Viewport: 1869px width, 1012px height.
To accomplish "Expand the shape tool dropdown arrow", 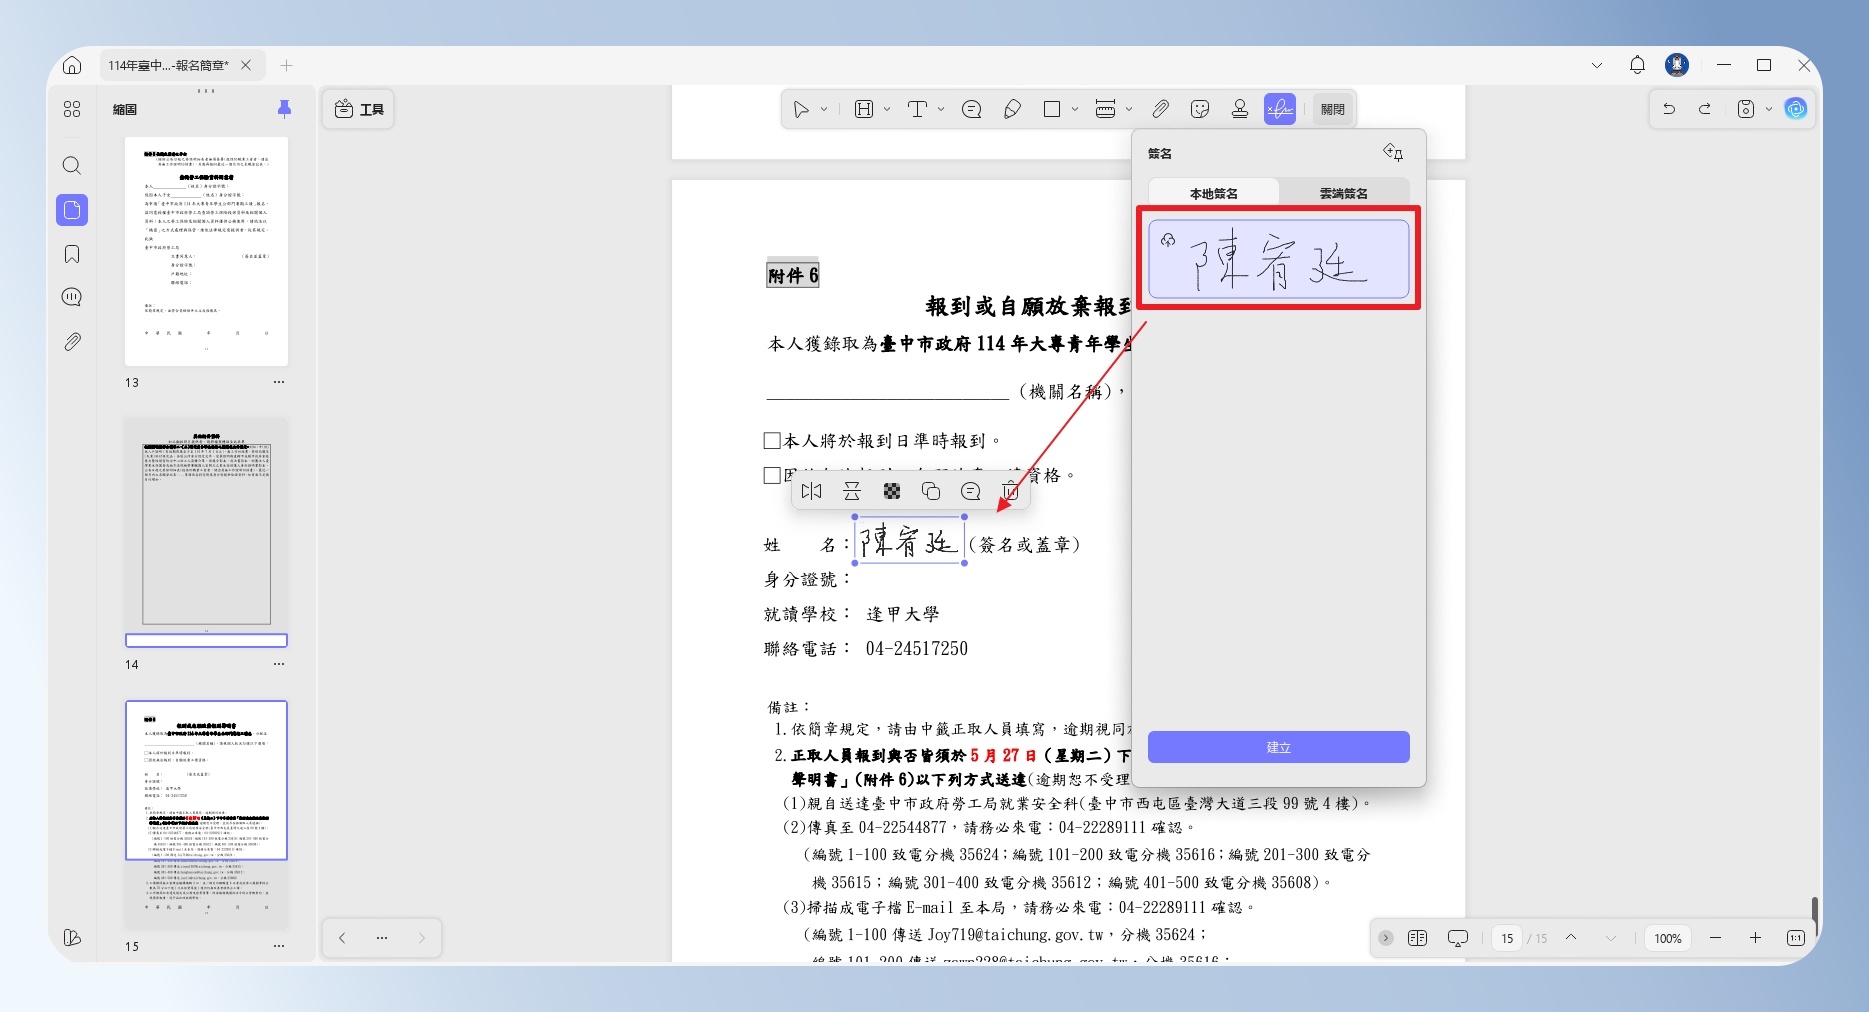I will tap(1075, 109).
